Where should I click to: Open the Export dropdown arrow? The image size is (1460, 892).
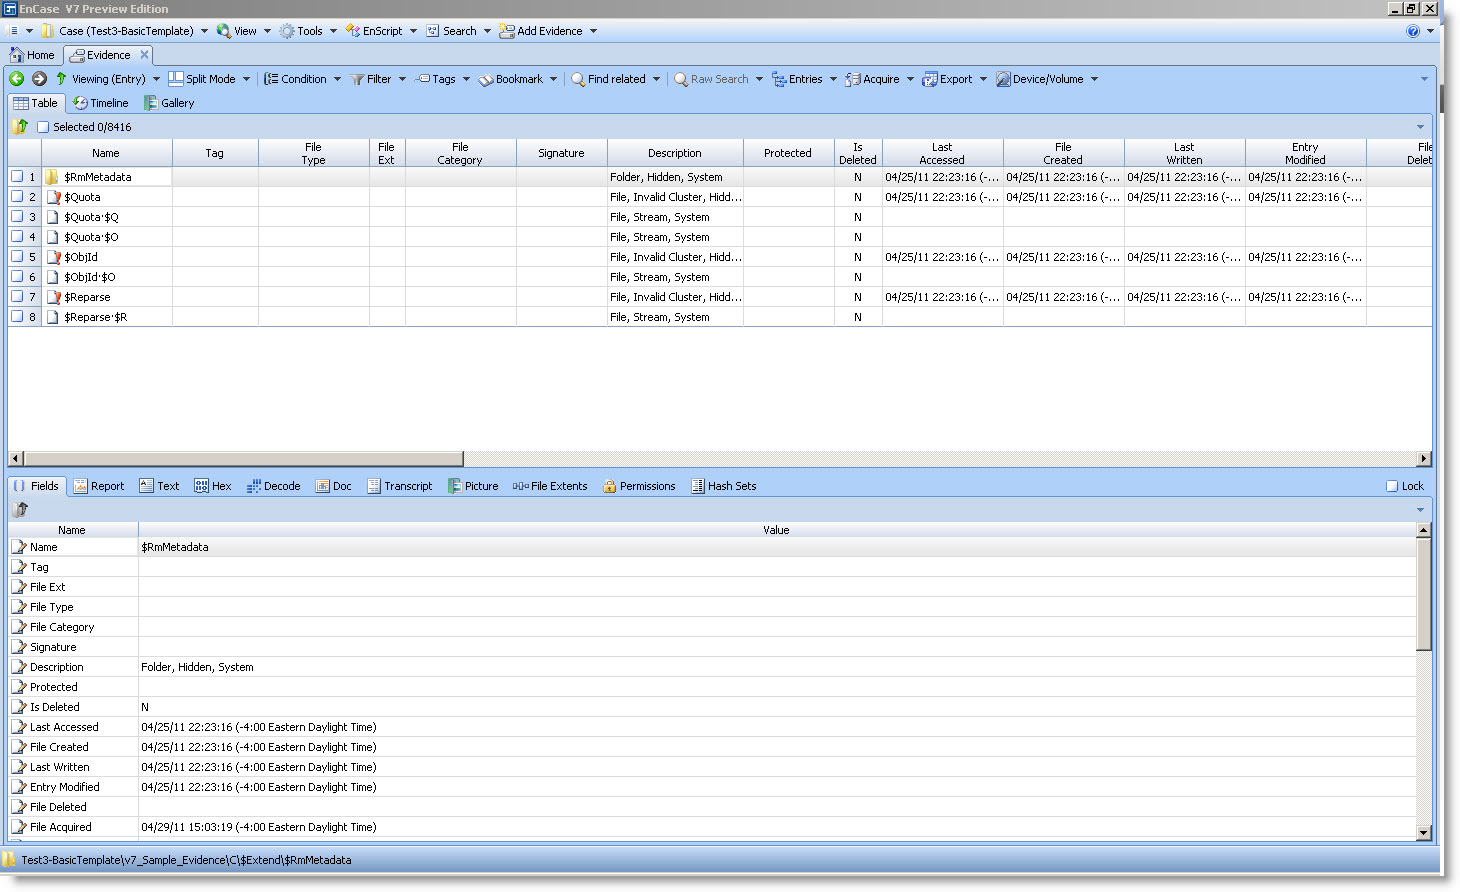tap(983, 79)
